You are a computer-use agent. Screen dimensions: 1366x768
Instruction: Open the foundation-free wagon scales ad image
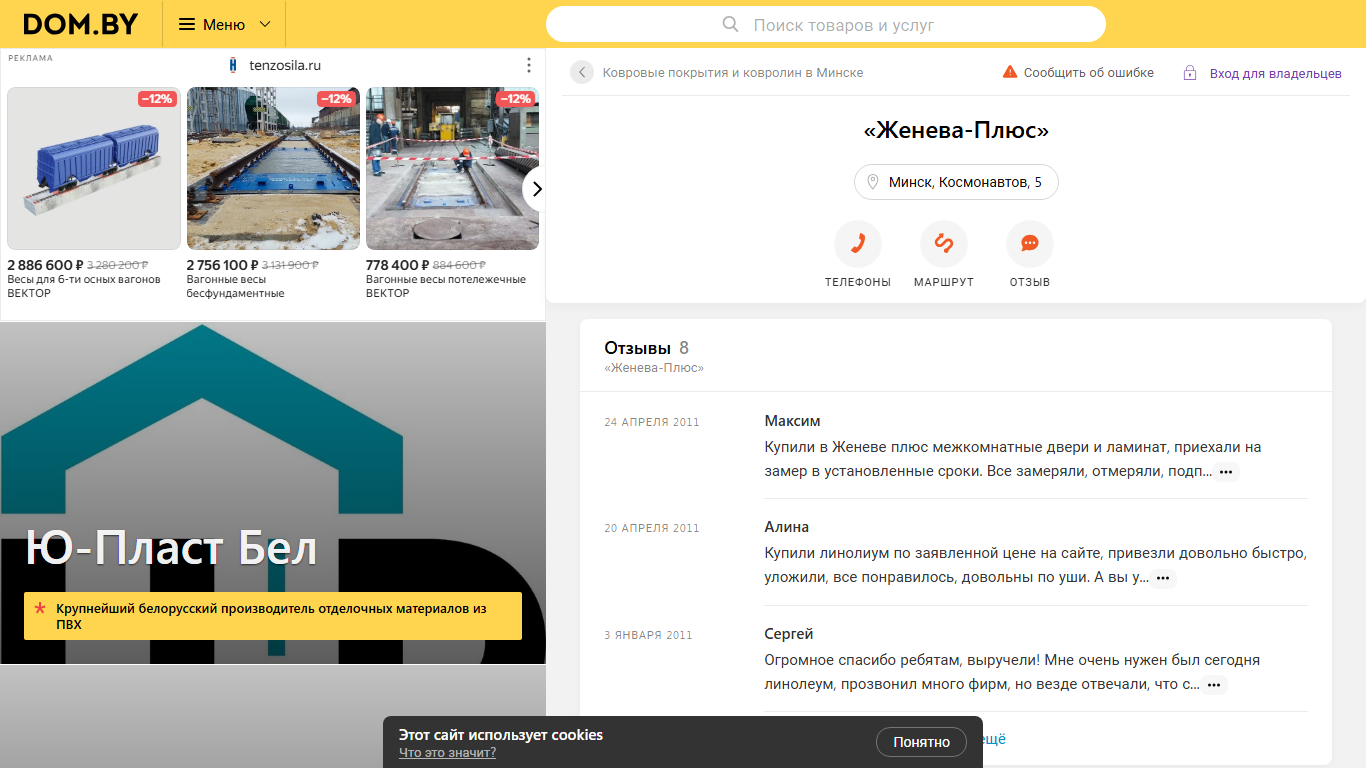click(273, 168)
